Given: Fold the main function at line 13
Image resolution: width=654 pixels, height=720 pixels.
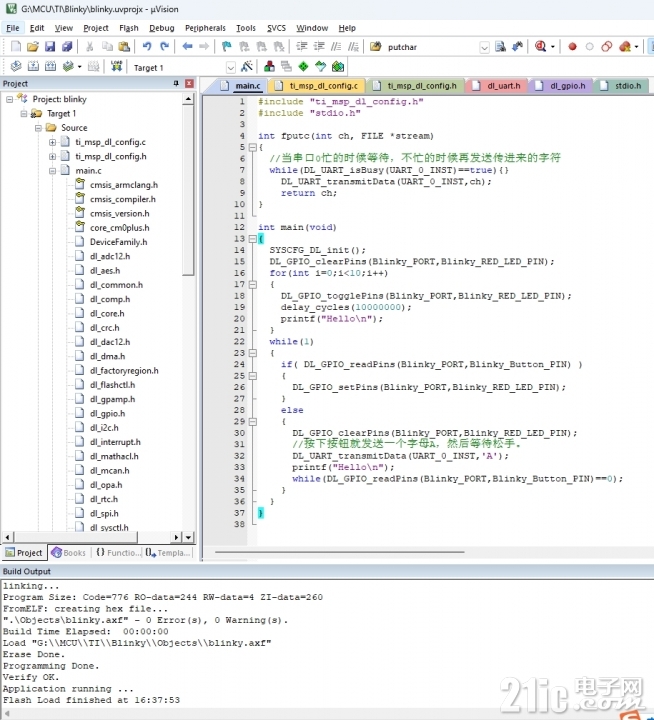Looking at the screenshot, I should [252, 239].
